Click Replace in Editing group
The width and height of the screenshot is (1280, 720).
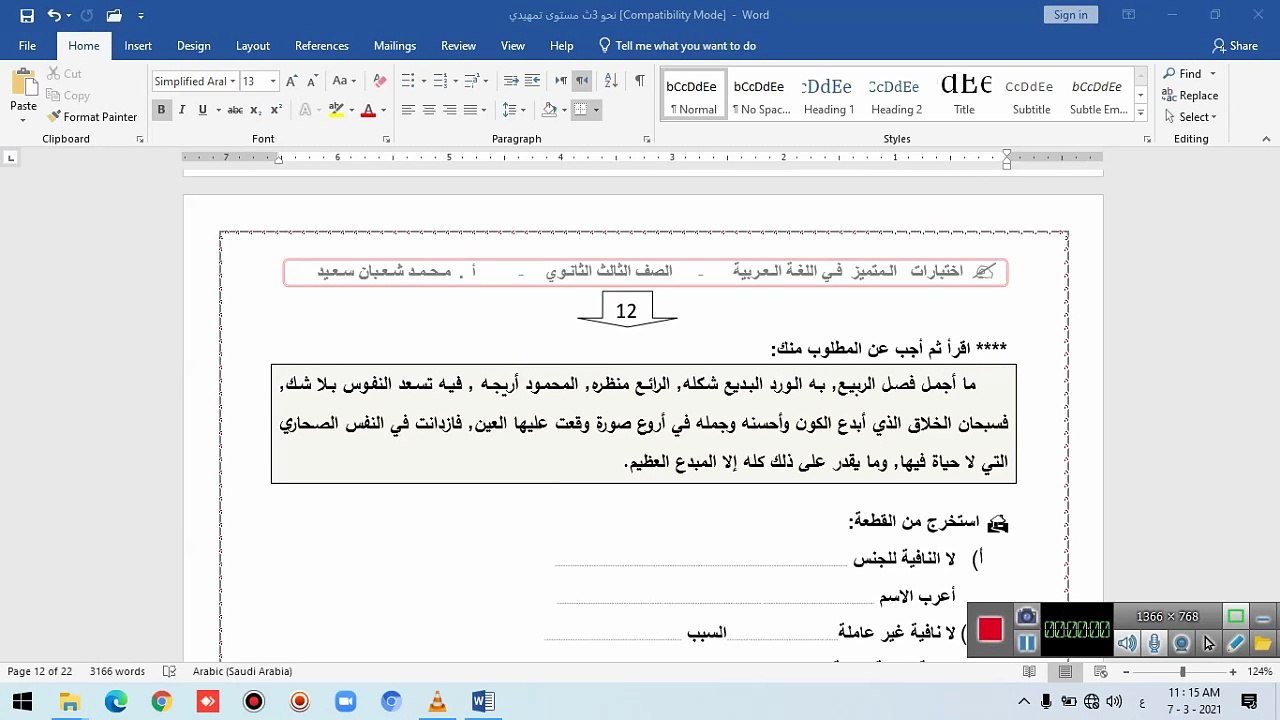coord(1190,95)
